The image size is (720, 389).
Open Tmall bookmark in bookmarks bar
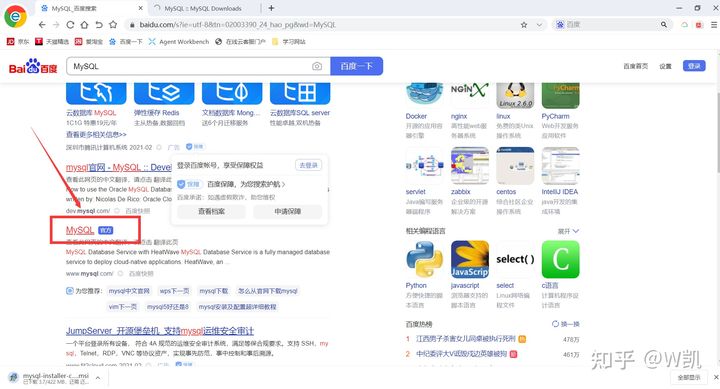(x=52, y=42)
